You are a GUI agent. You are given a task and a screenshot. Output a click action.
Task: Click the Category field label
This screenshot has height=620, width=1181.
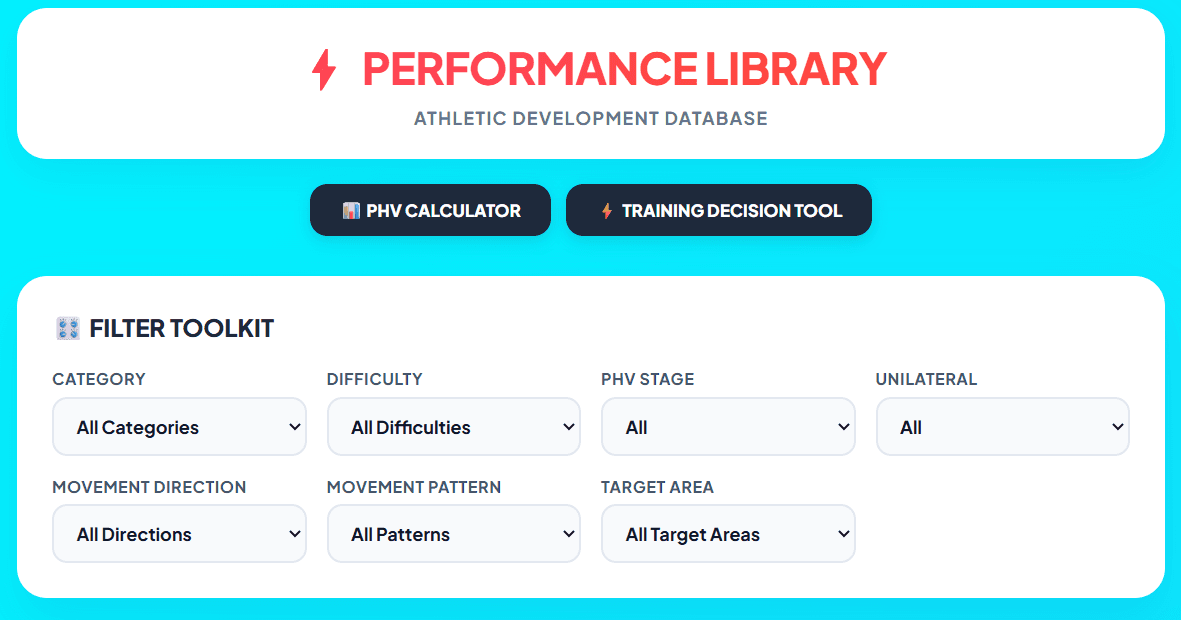(99, 380)
